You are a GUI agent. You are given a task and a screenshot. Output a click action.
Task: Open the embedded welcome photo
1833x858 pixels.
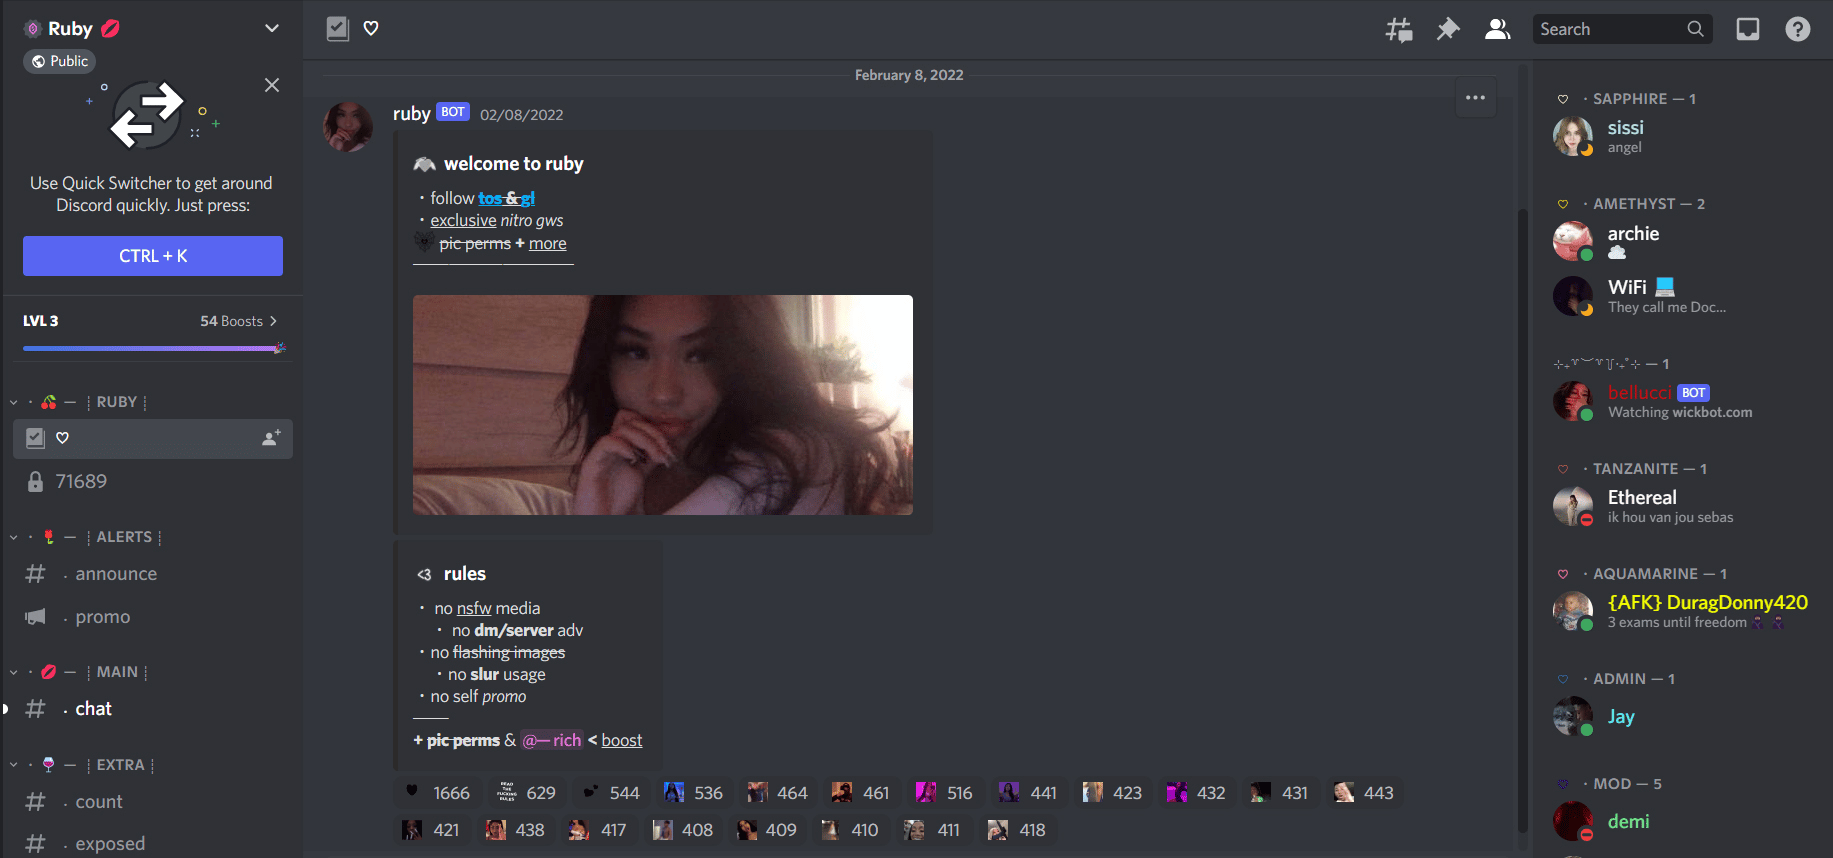click(x=663, y=405)
